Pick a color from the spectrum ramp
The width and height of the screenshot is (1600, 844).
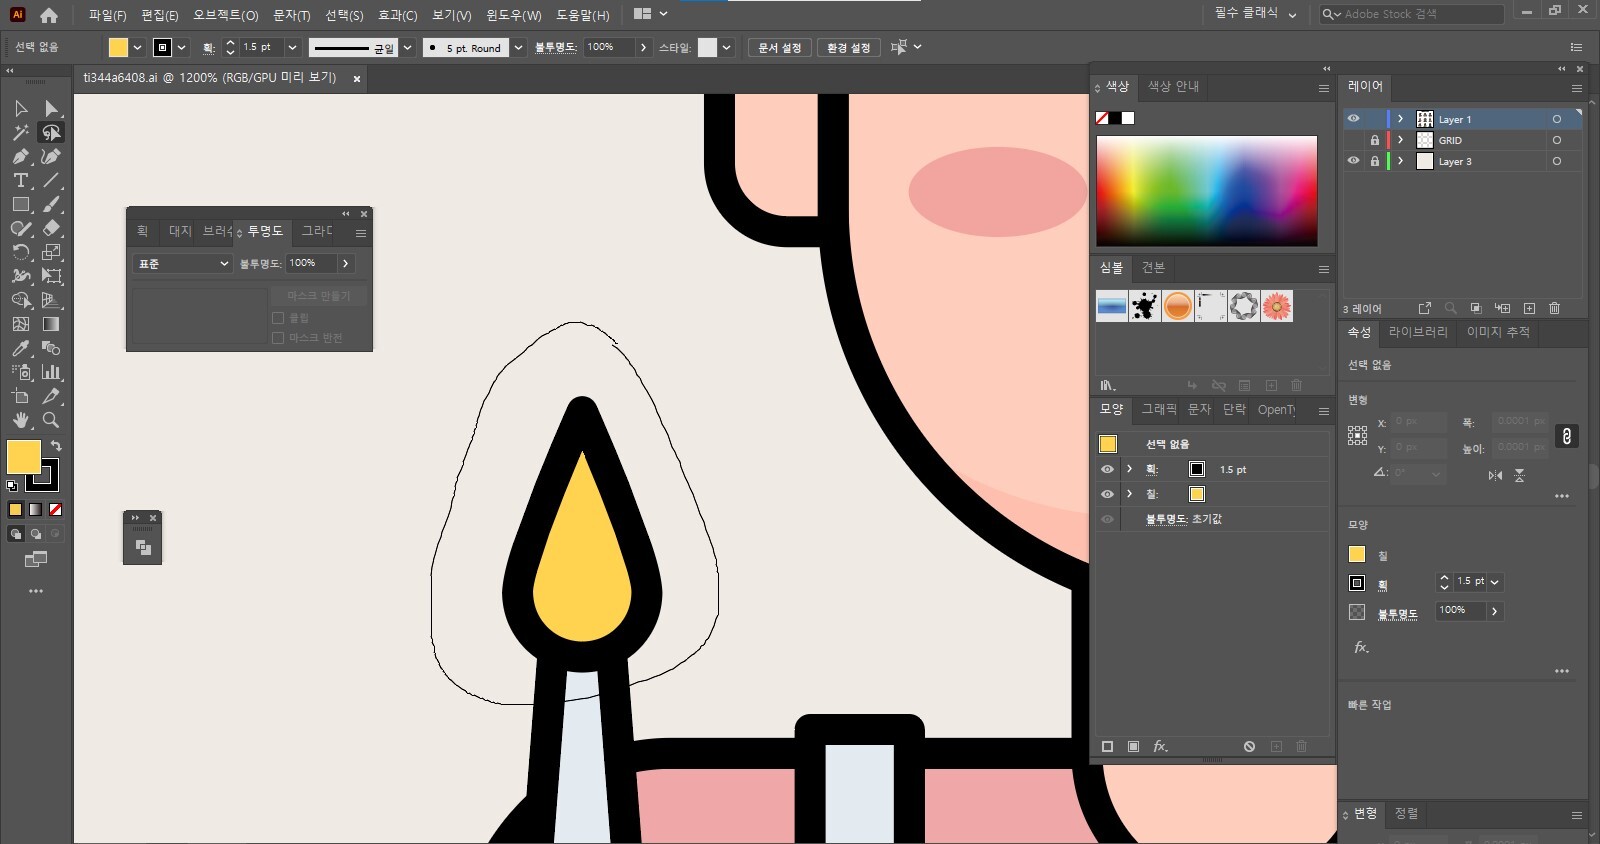1206,190
